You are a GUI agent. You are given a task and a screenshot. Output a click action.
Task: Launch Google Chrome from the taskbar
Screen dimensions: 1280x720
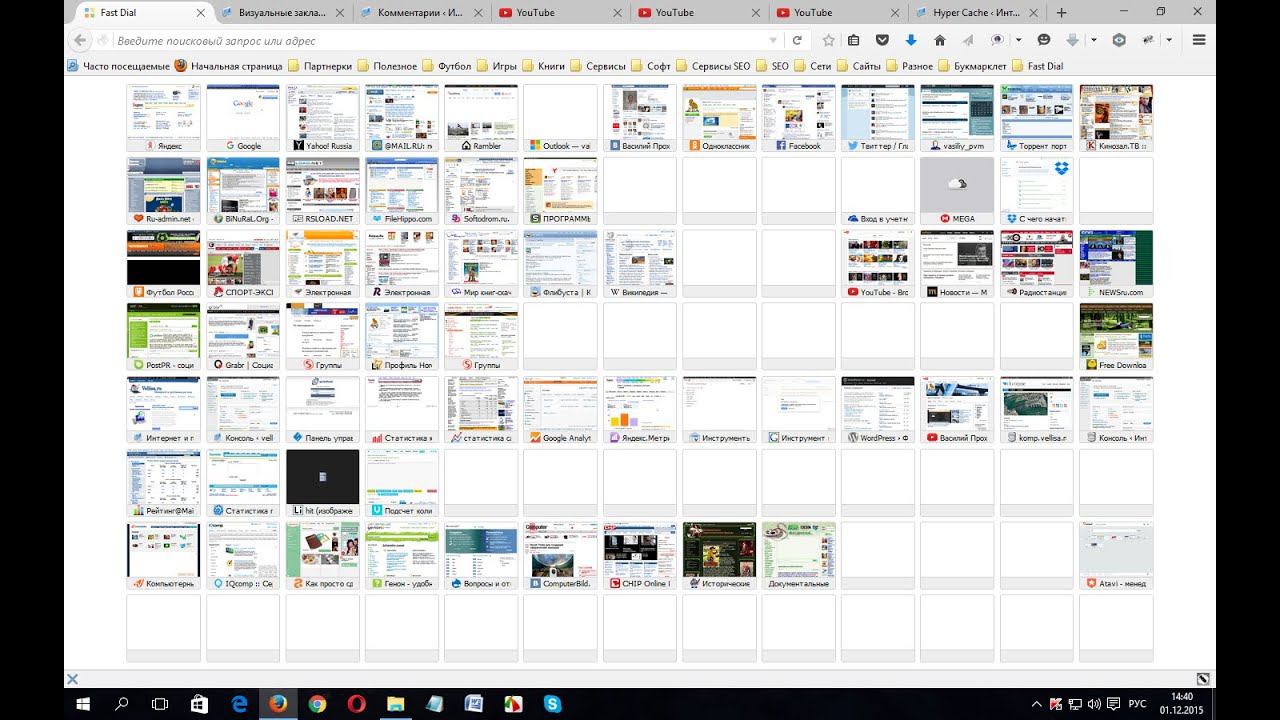tap(317, 704)
